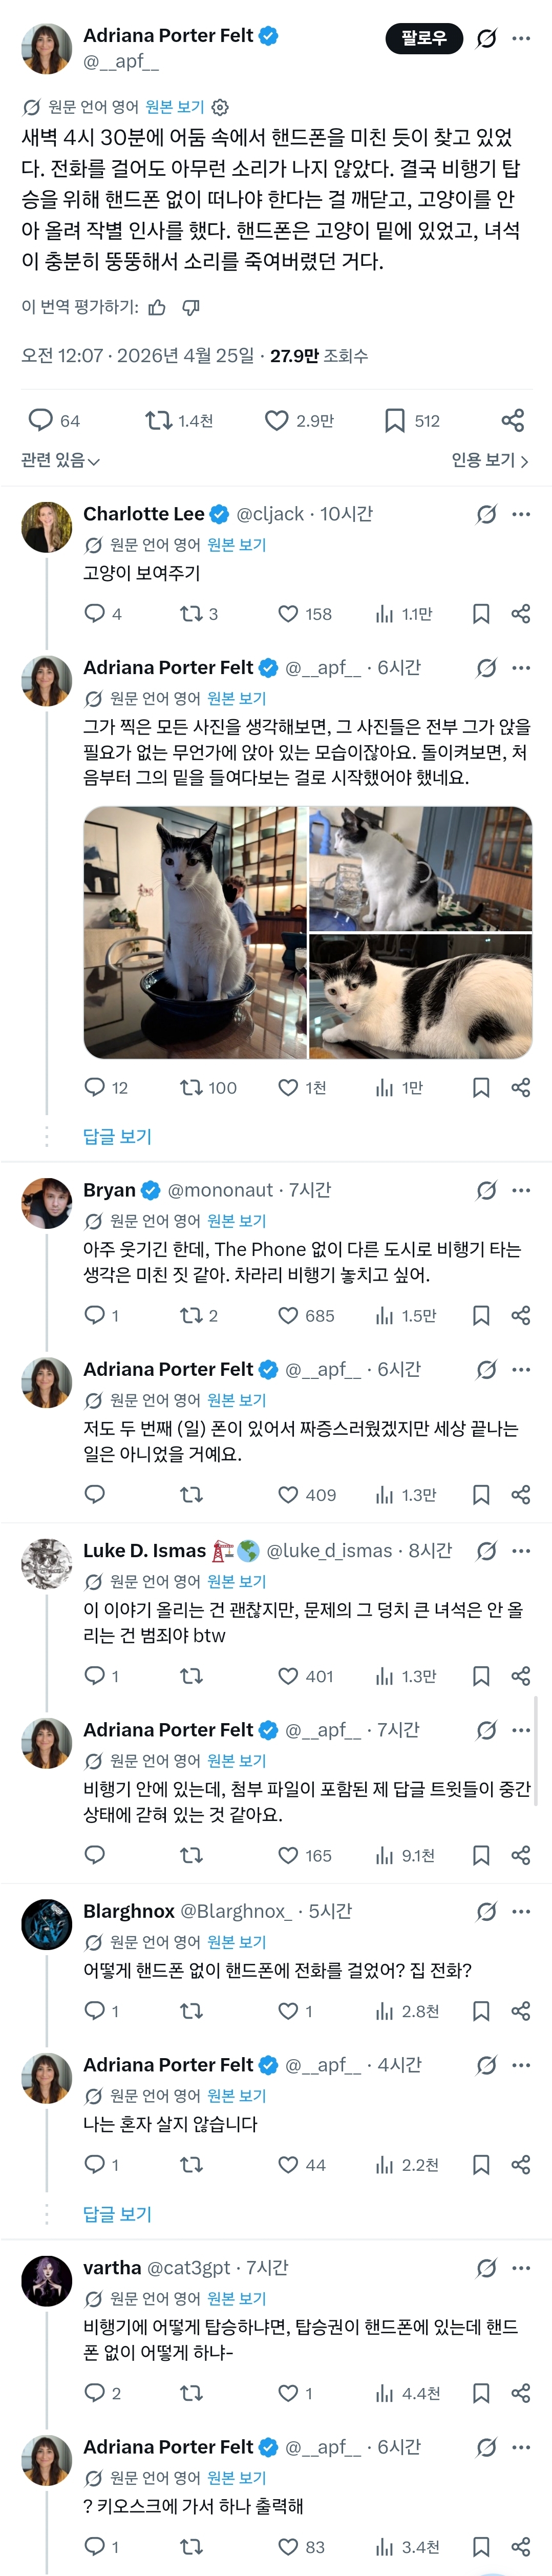This screenshot has height=2576, width=552.
Task: Share the main post
Action: (513, 421)
